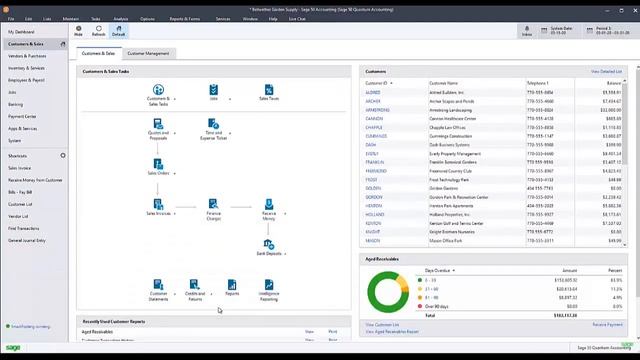Open the File menu

click(x=11, y=19)
